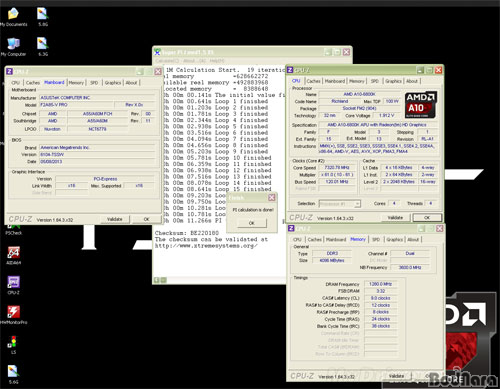Switch to About tab in the processor CPU-Z window

point(412,81)
